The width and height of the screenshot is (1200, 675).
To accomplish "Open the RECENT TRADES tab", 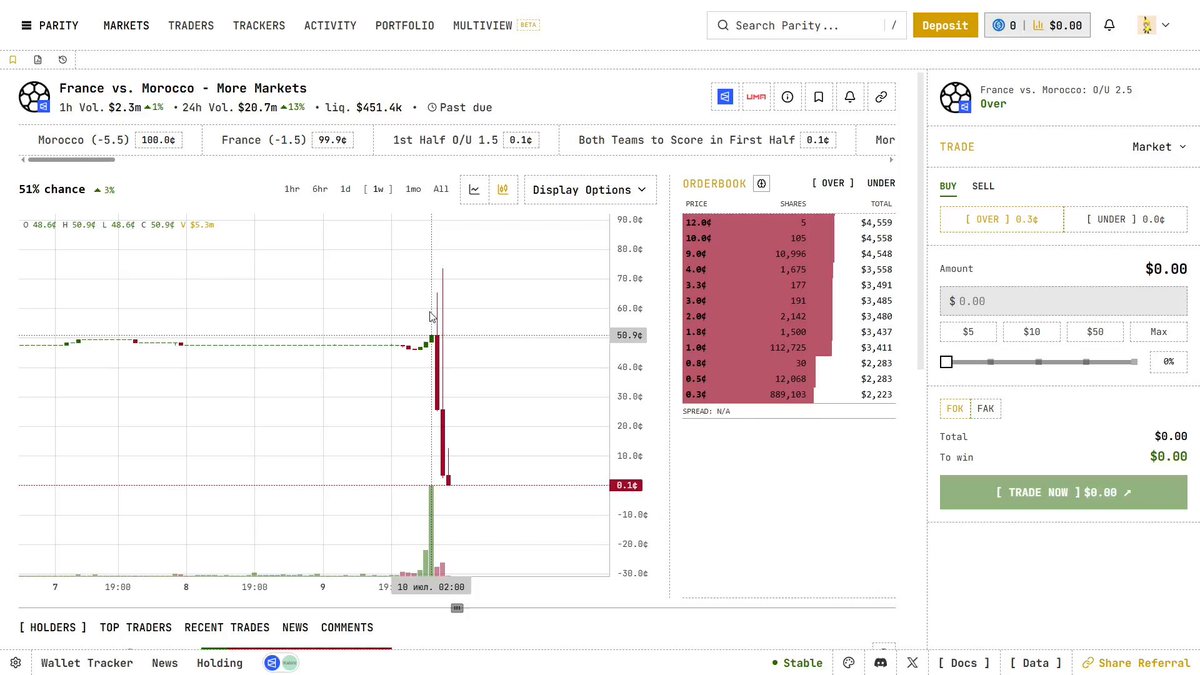I will (x=227, y=628).
